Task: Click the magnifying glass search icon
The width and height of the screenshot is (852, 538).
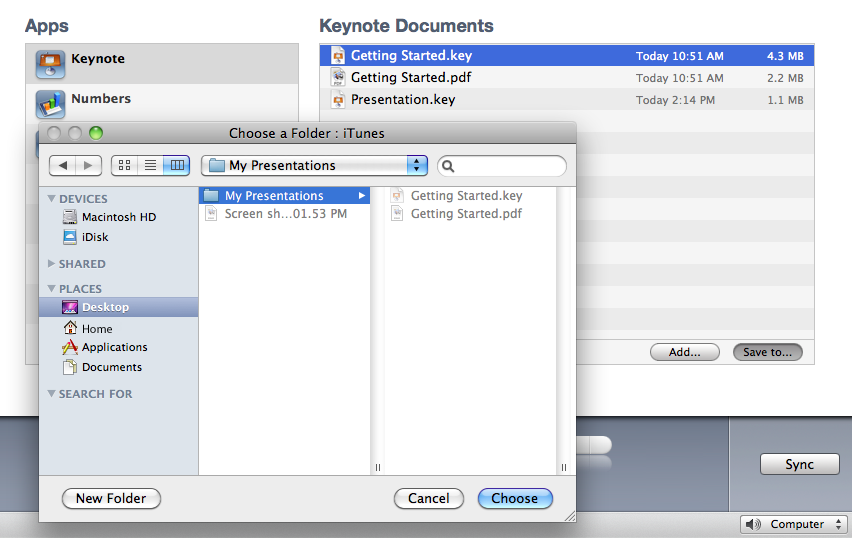Action: [448, 166]
